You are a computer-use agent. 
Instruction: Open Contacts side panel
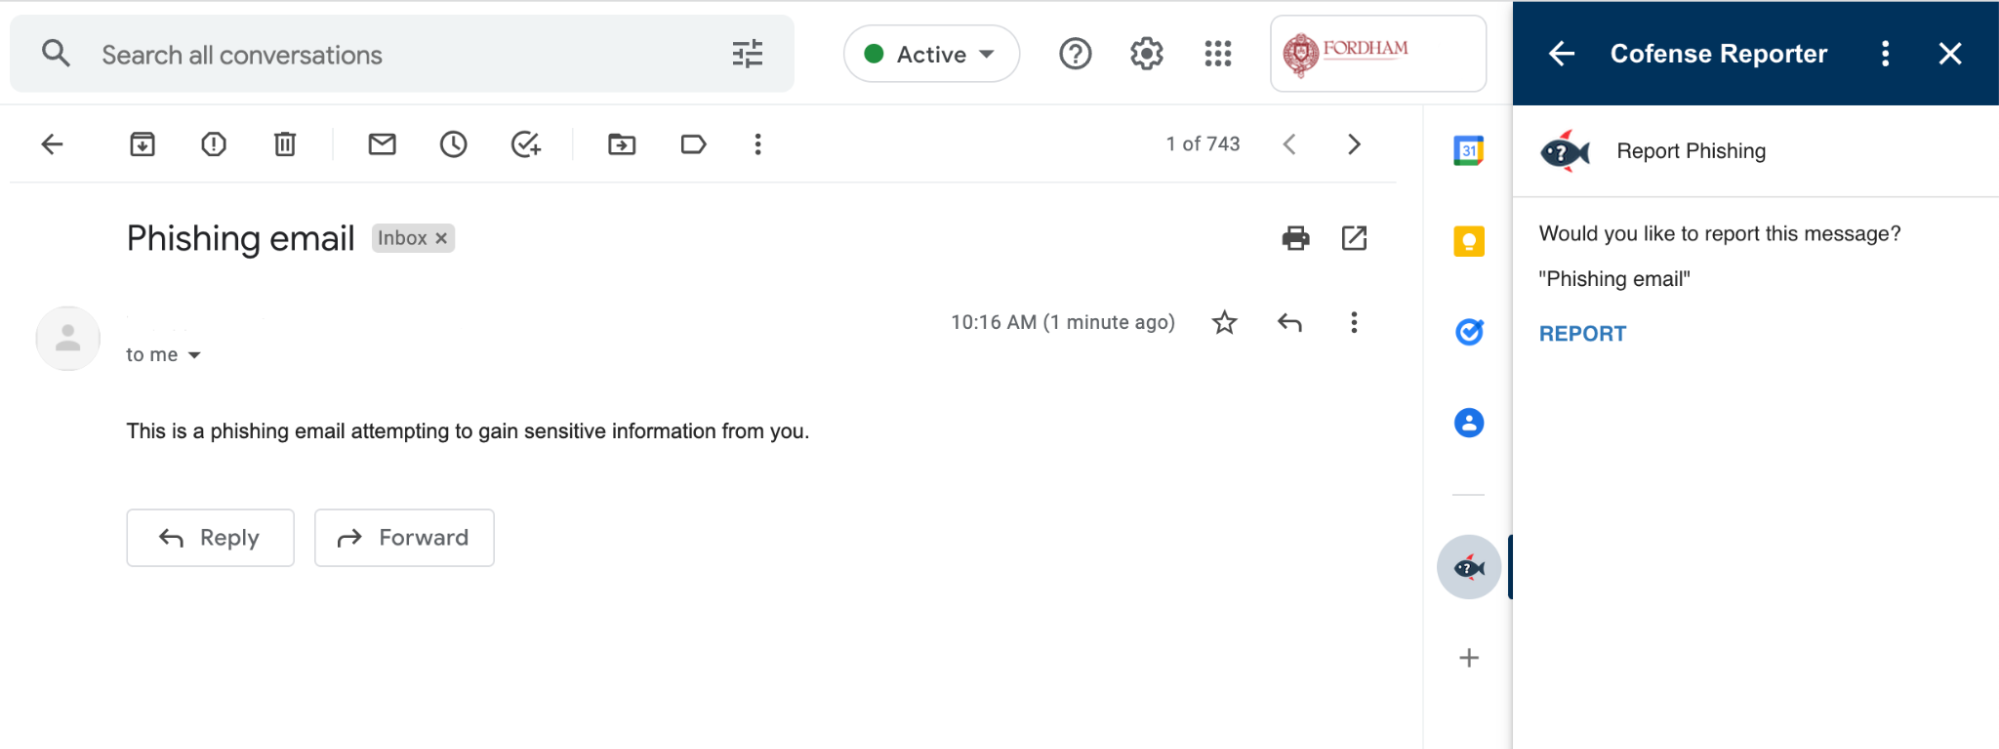click(x=1468, y=423)
